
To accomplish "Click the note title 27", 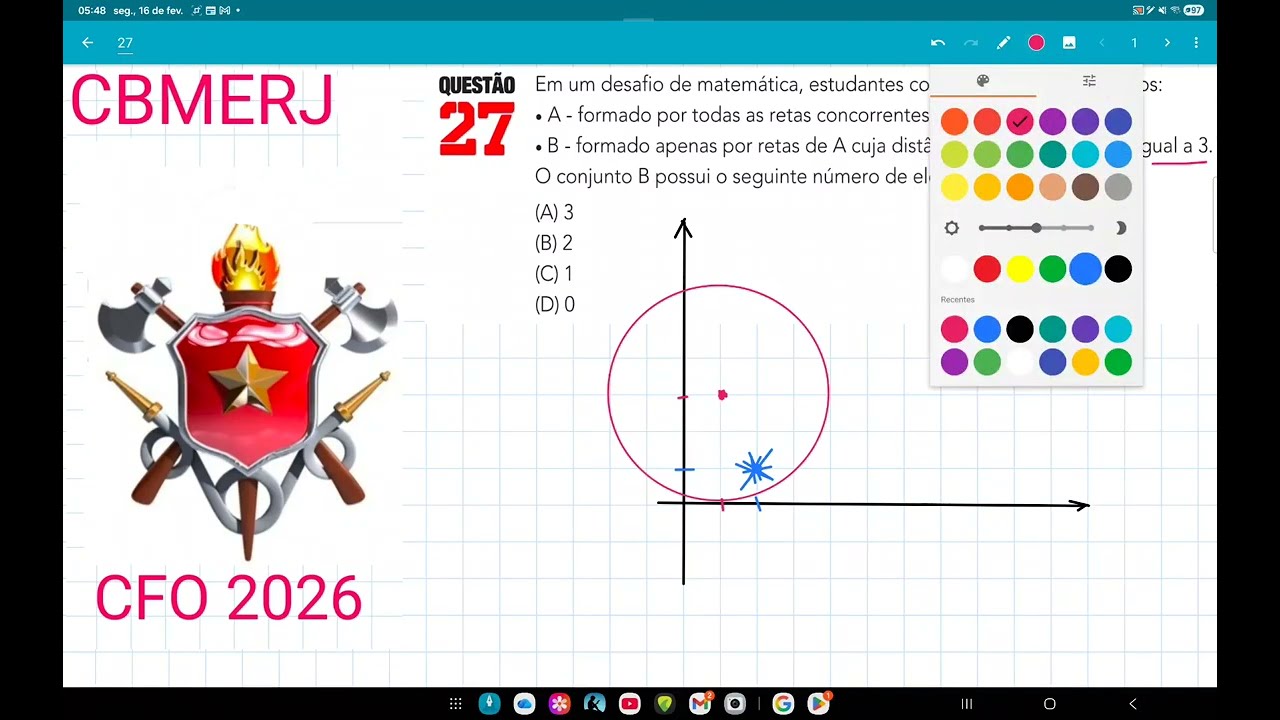I will 125,43.
